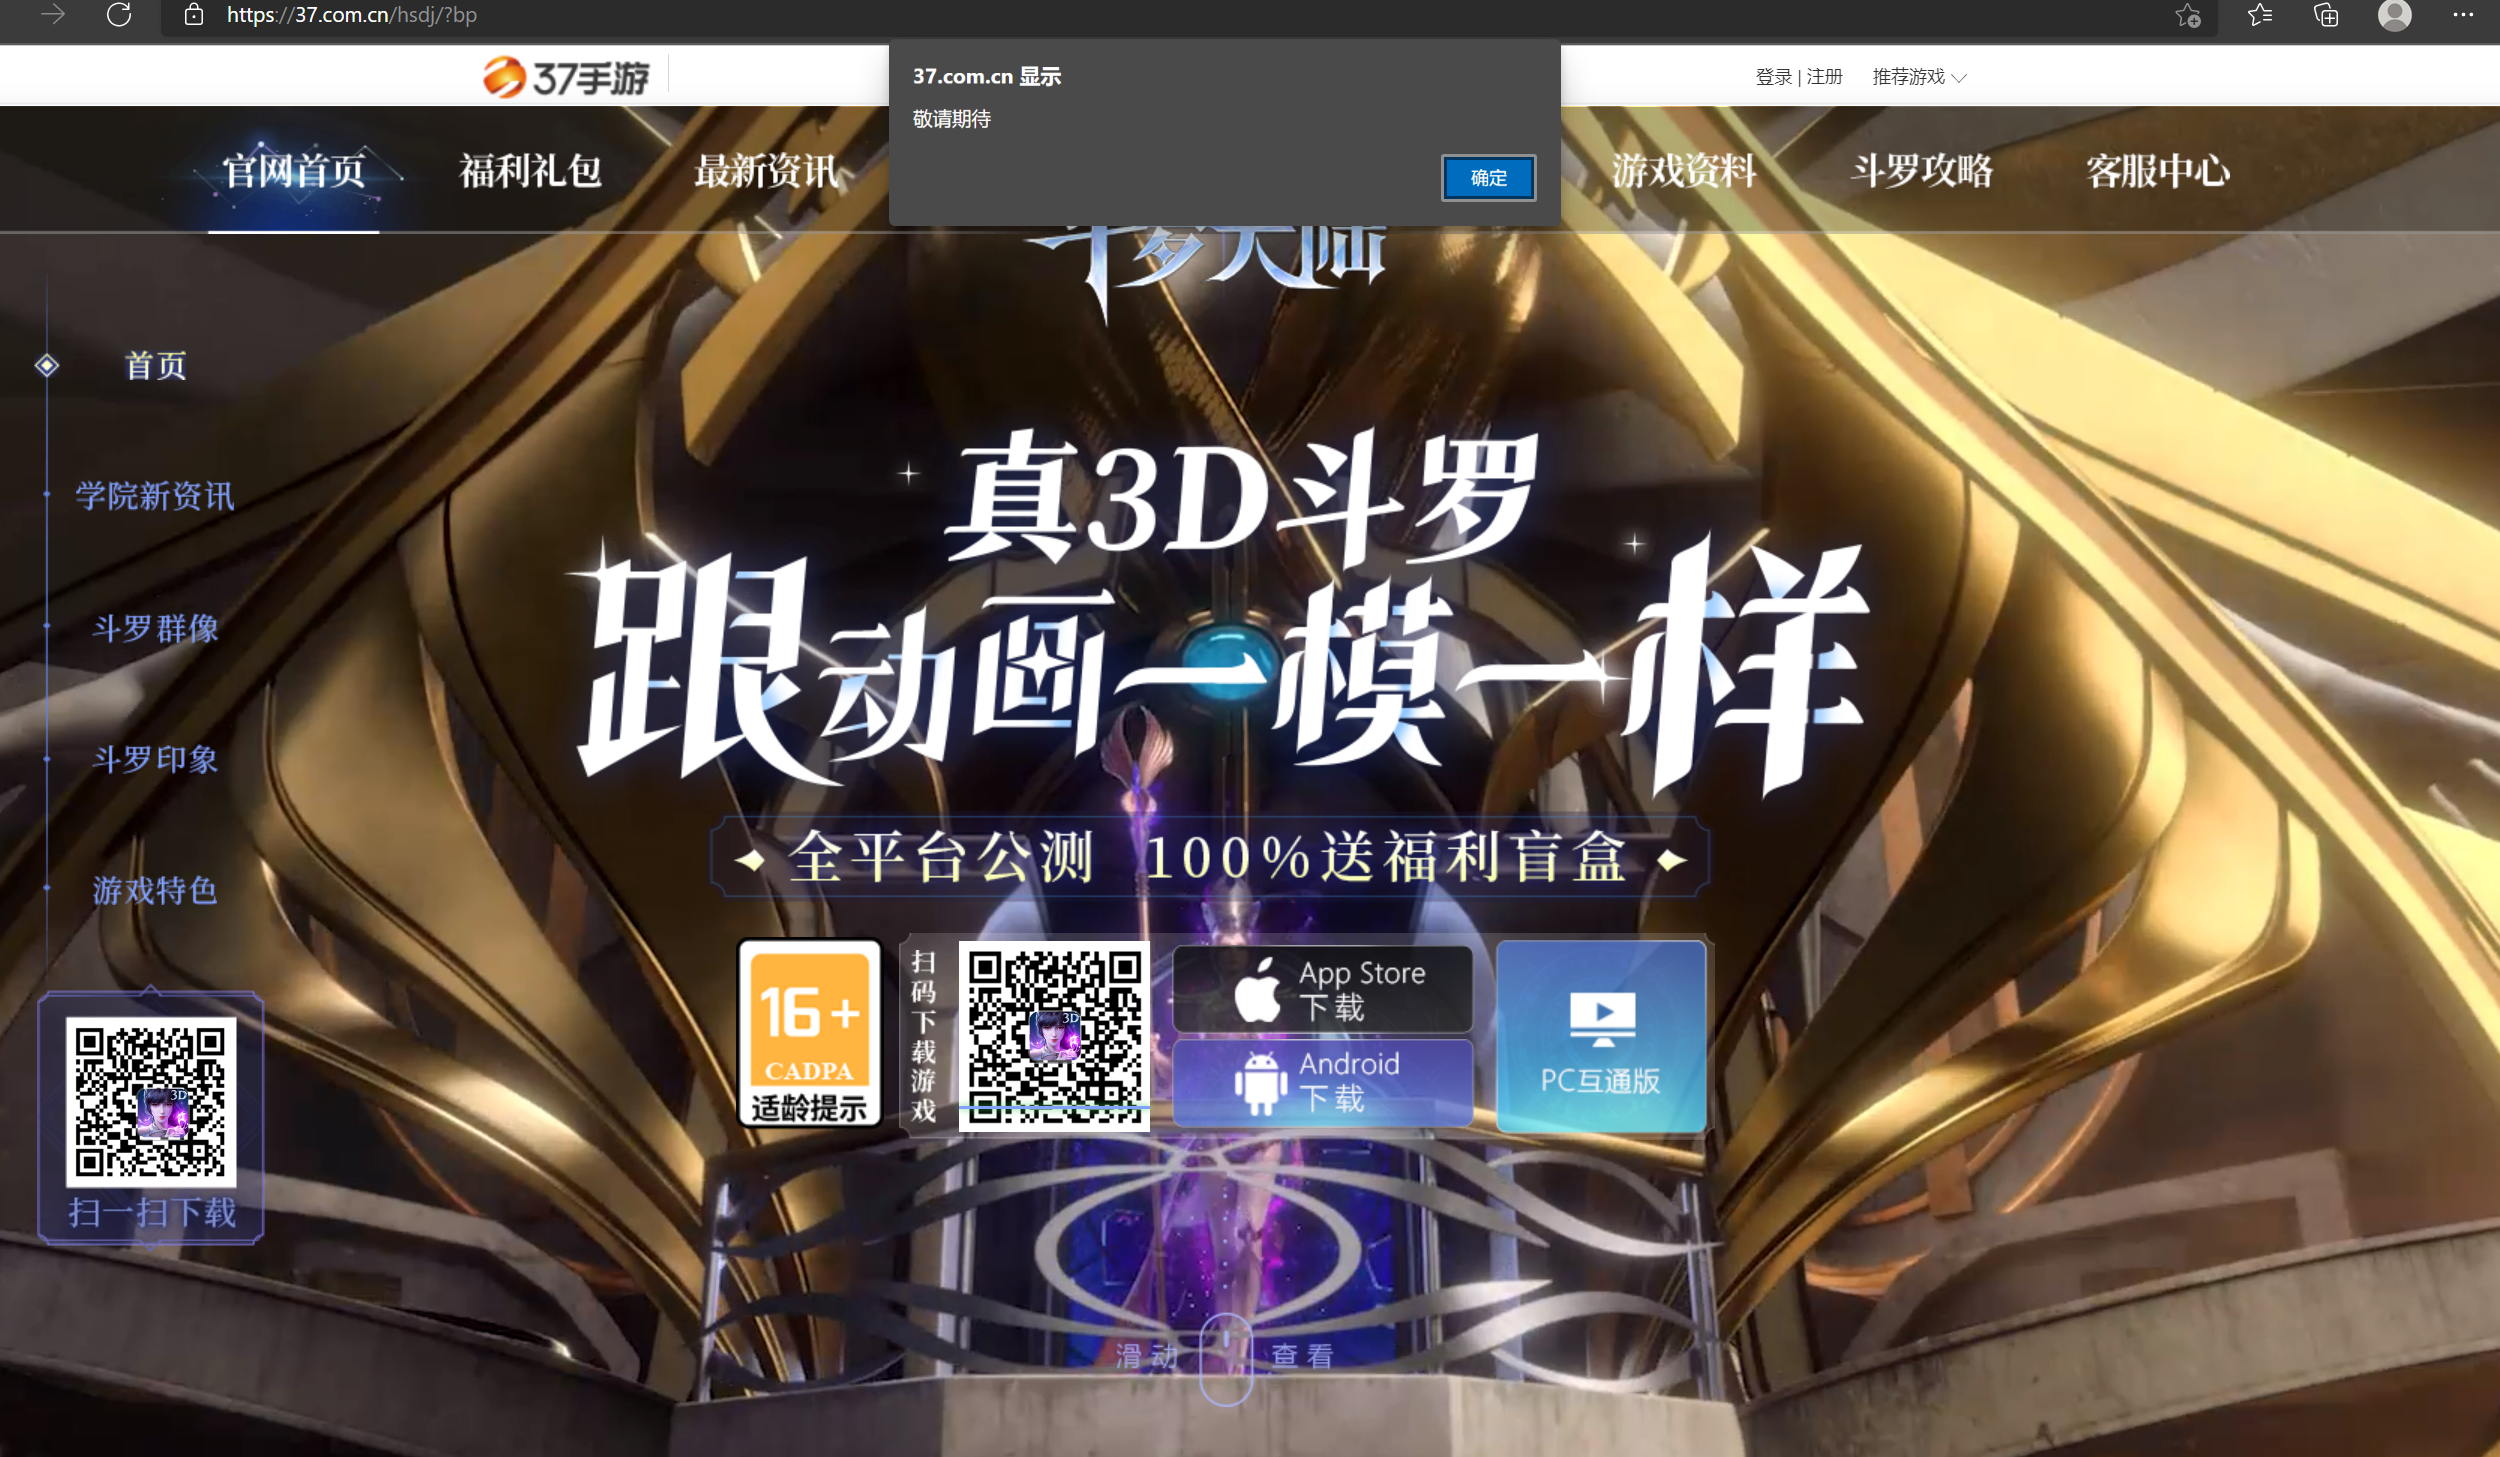Click the site lock icon in address bar
This screenshot has width=2500, height=1457.
click(194, 15)
